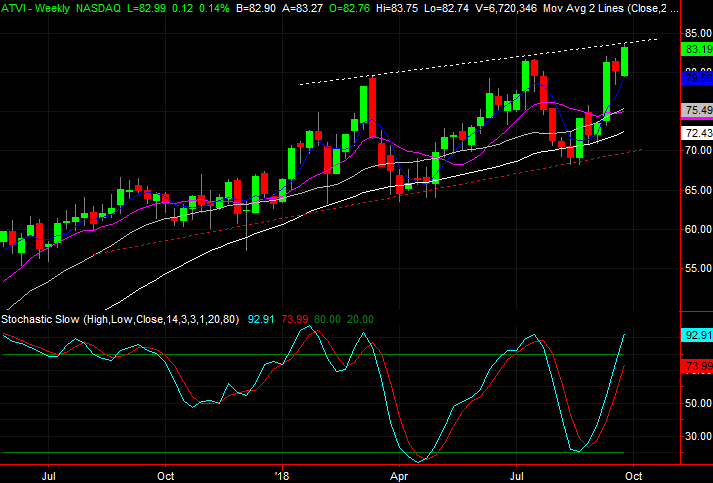The image size is (713, 483).
Task: Open the Stochastic Slow indicator label
Action: tap(120, 319)
